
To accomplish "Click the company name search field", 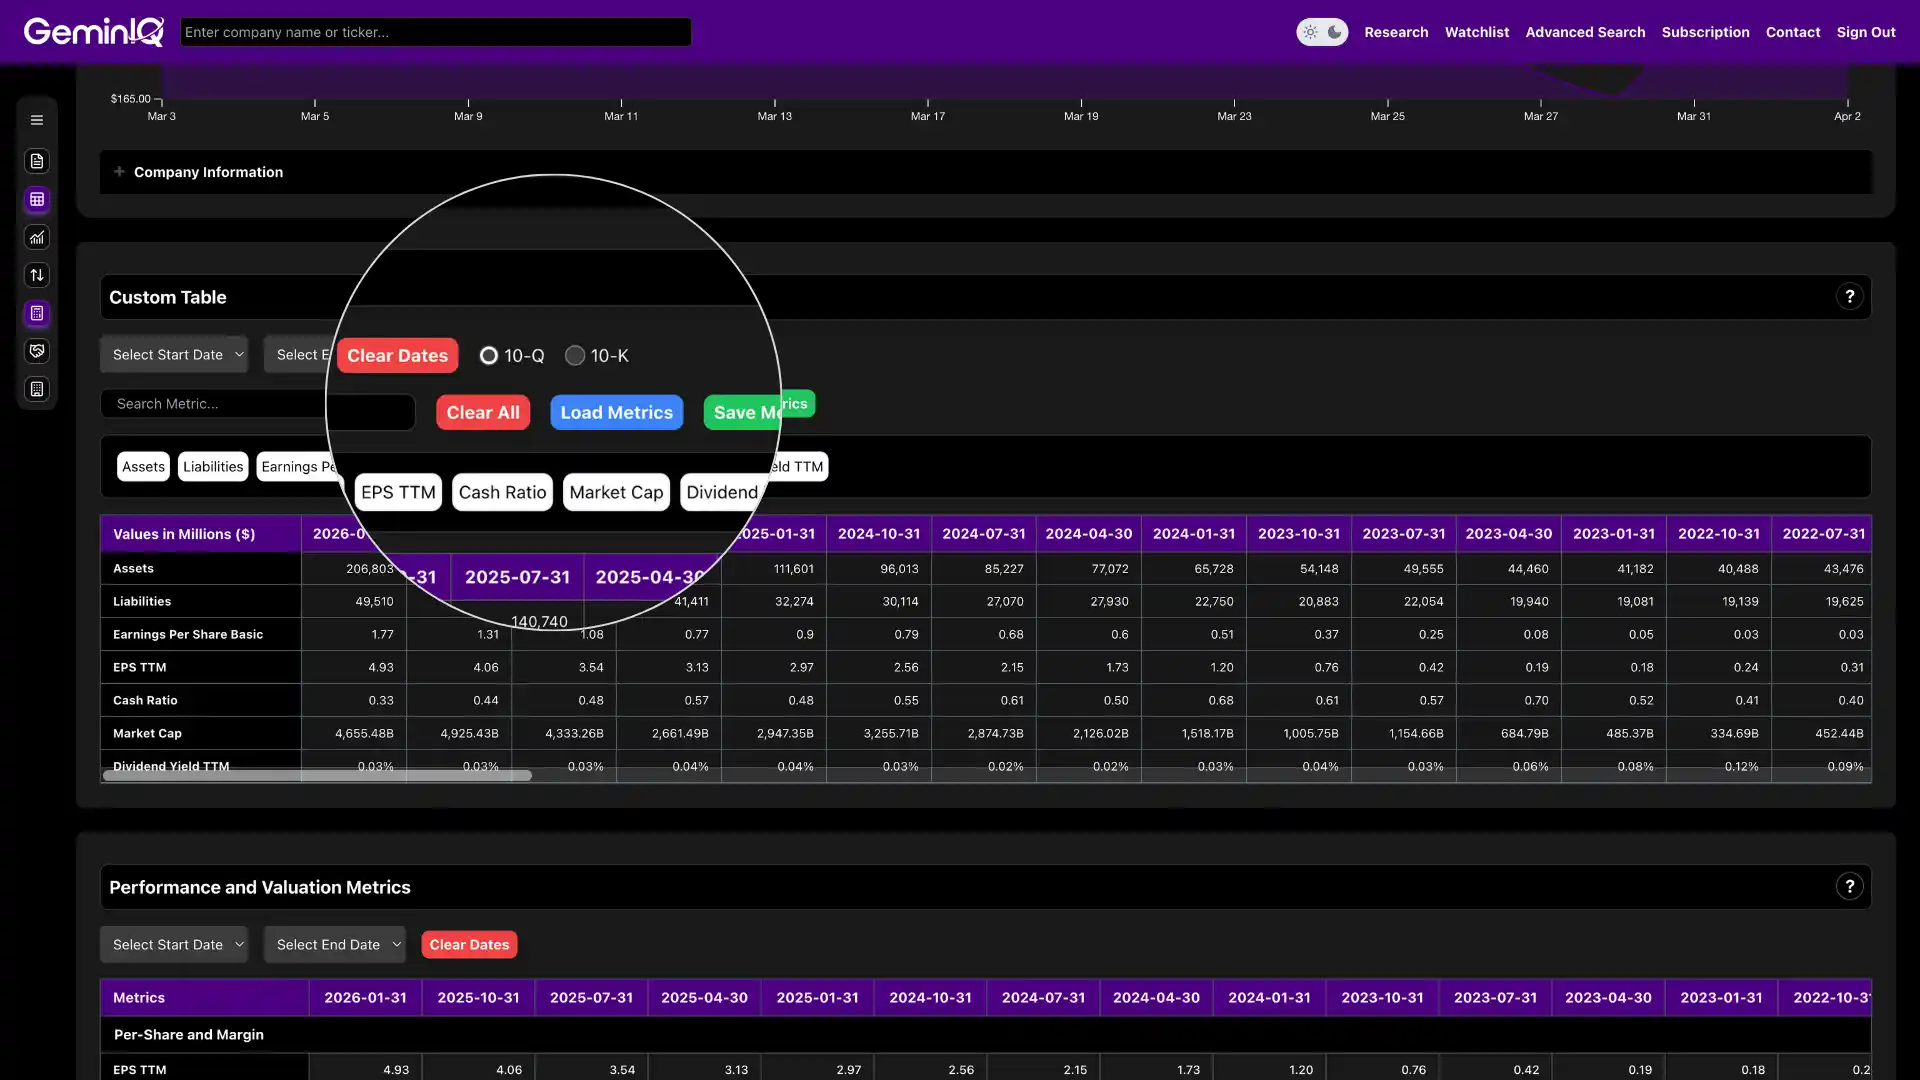I will [435, 31].
